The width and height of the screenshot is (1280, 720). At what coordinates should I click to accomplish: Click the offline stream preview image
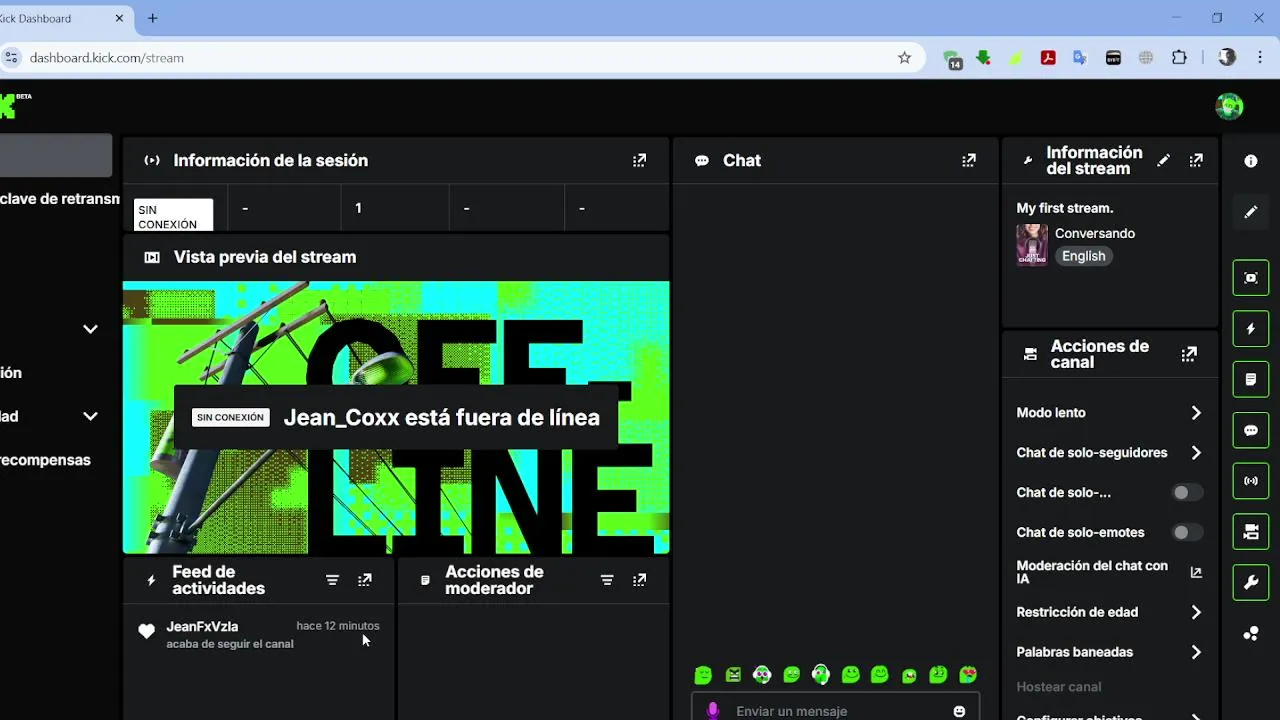click(x=396, y=417)
